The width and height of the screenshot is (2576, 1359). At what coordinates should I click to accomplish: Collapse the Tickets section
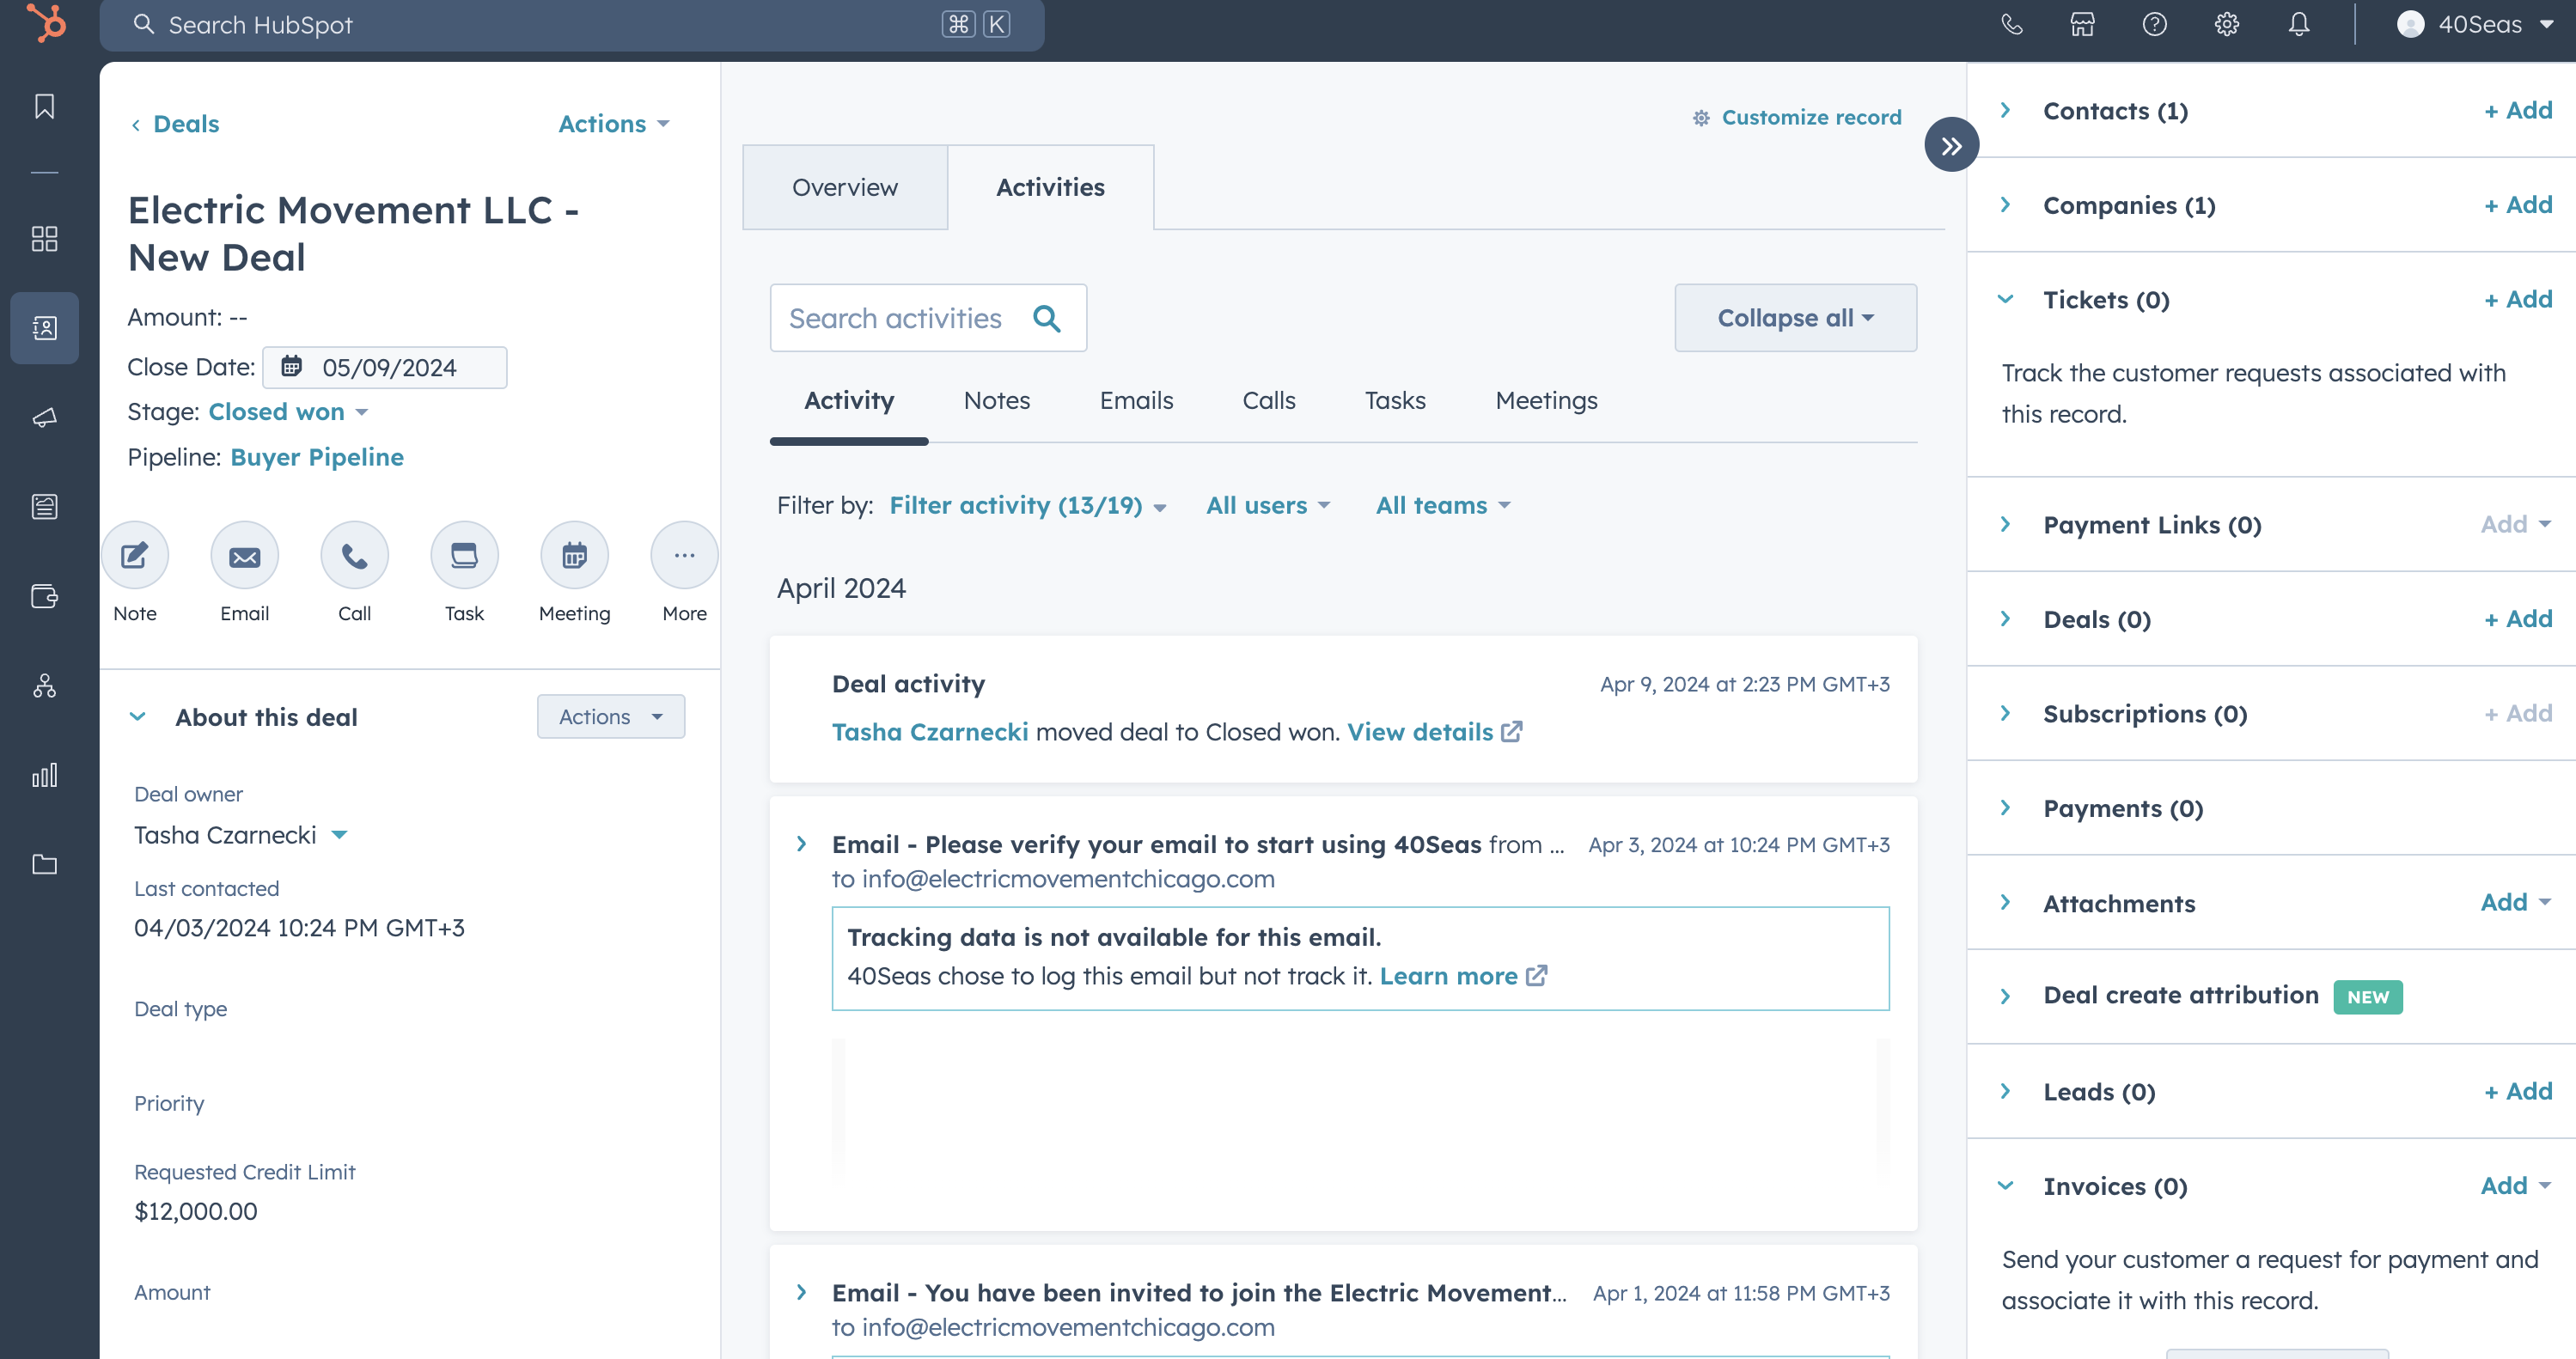point(2005,299)
